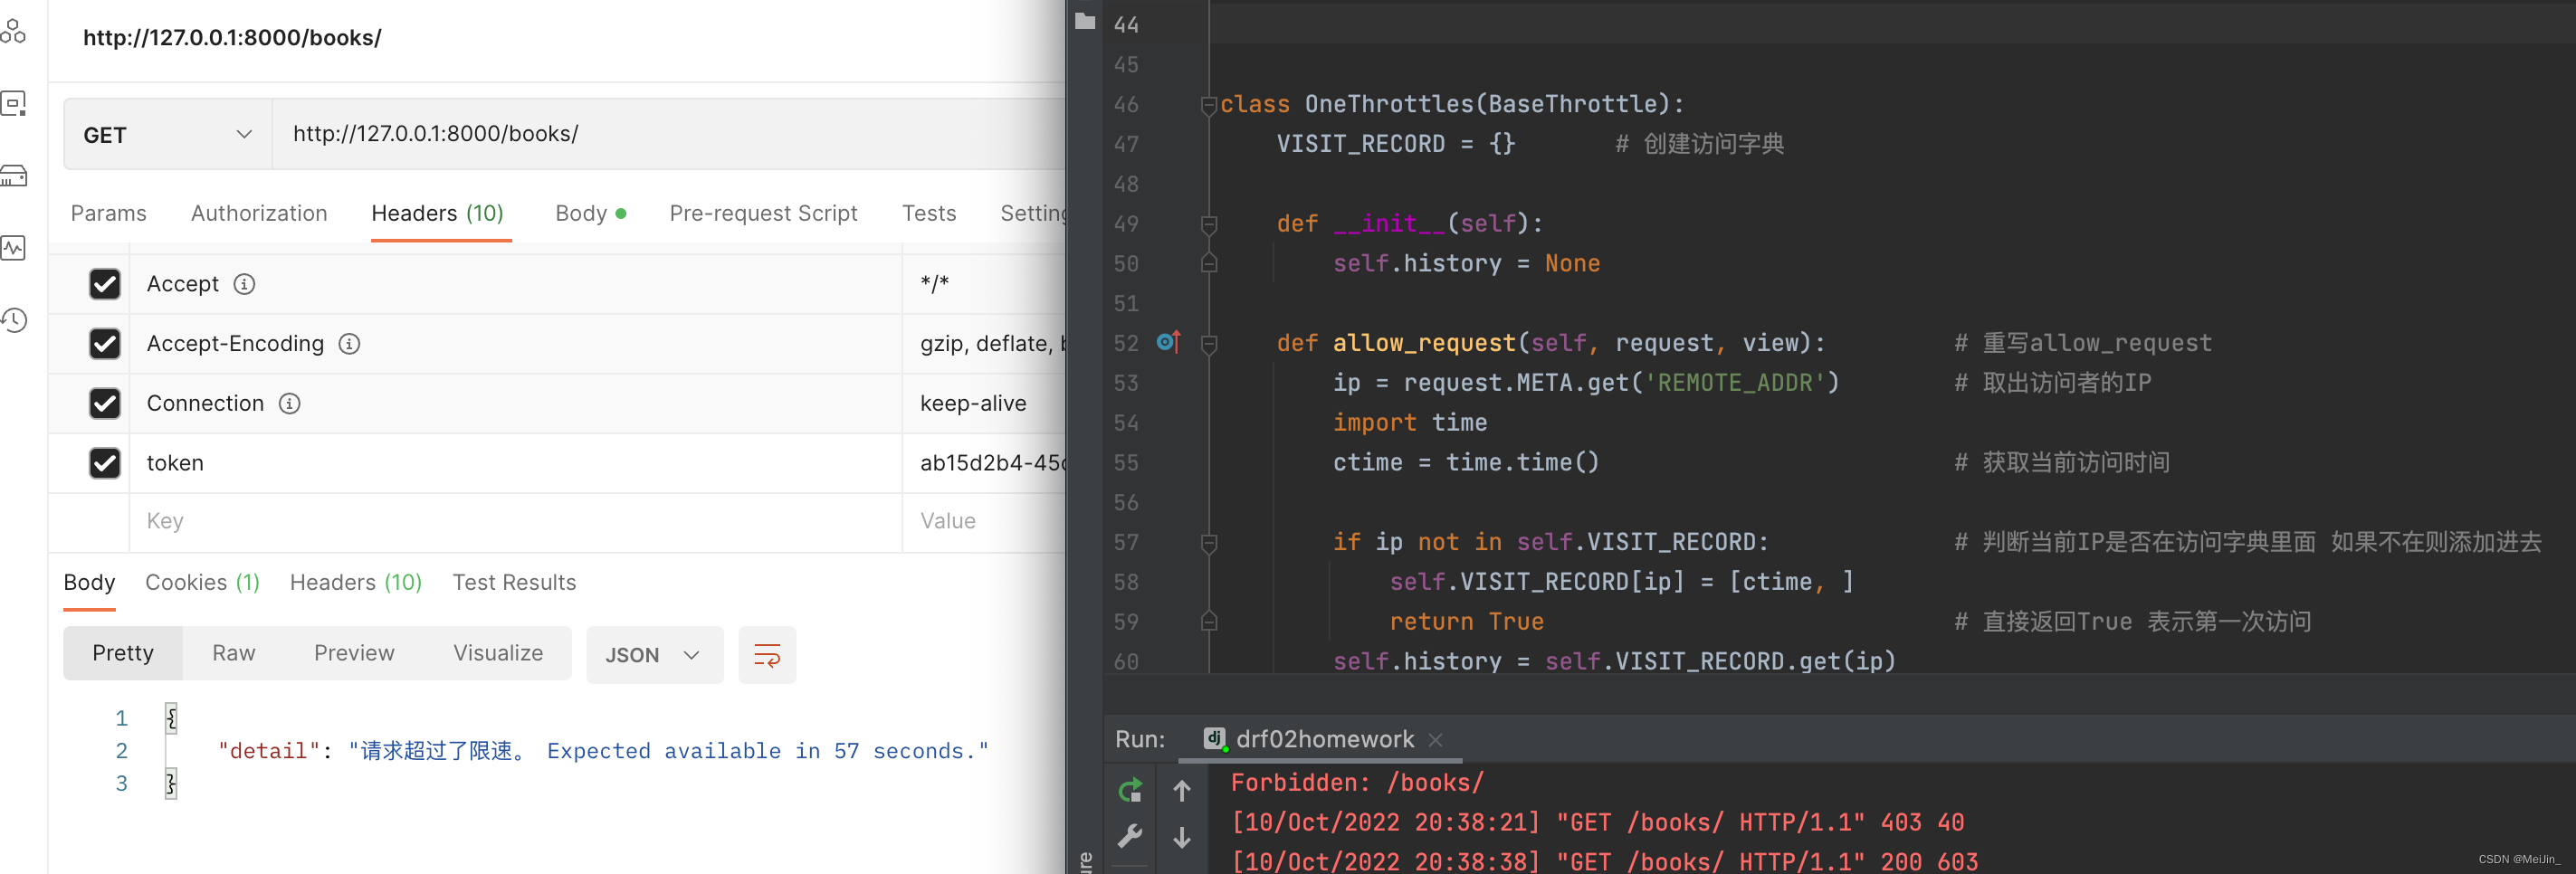This screenshot has width=2576, height=874.
Task: Switch to the Params tab
Action: [x=108, y=213]
